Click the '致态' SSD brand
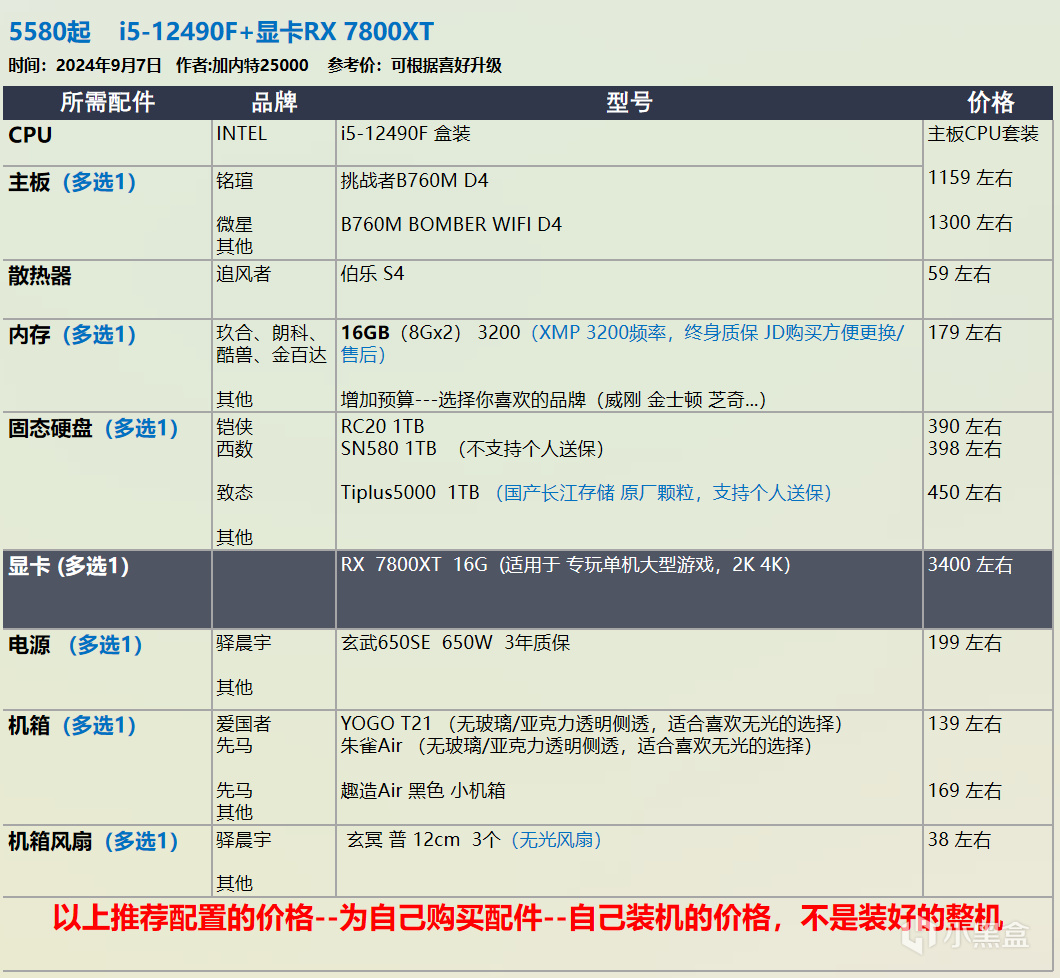 click(x=235, y=493)
